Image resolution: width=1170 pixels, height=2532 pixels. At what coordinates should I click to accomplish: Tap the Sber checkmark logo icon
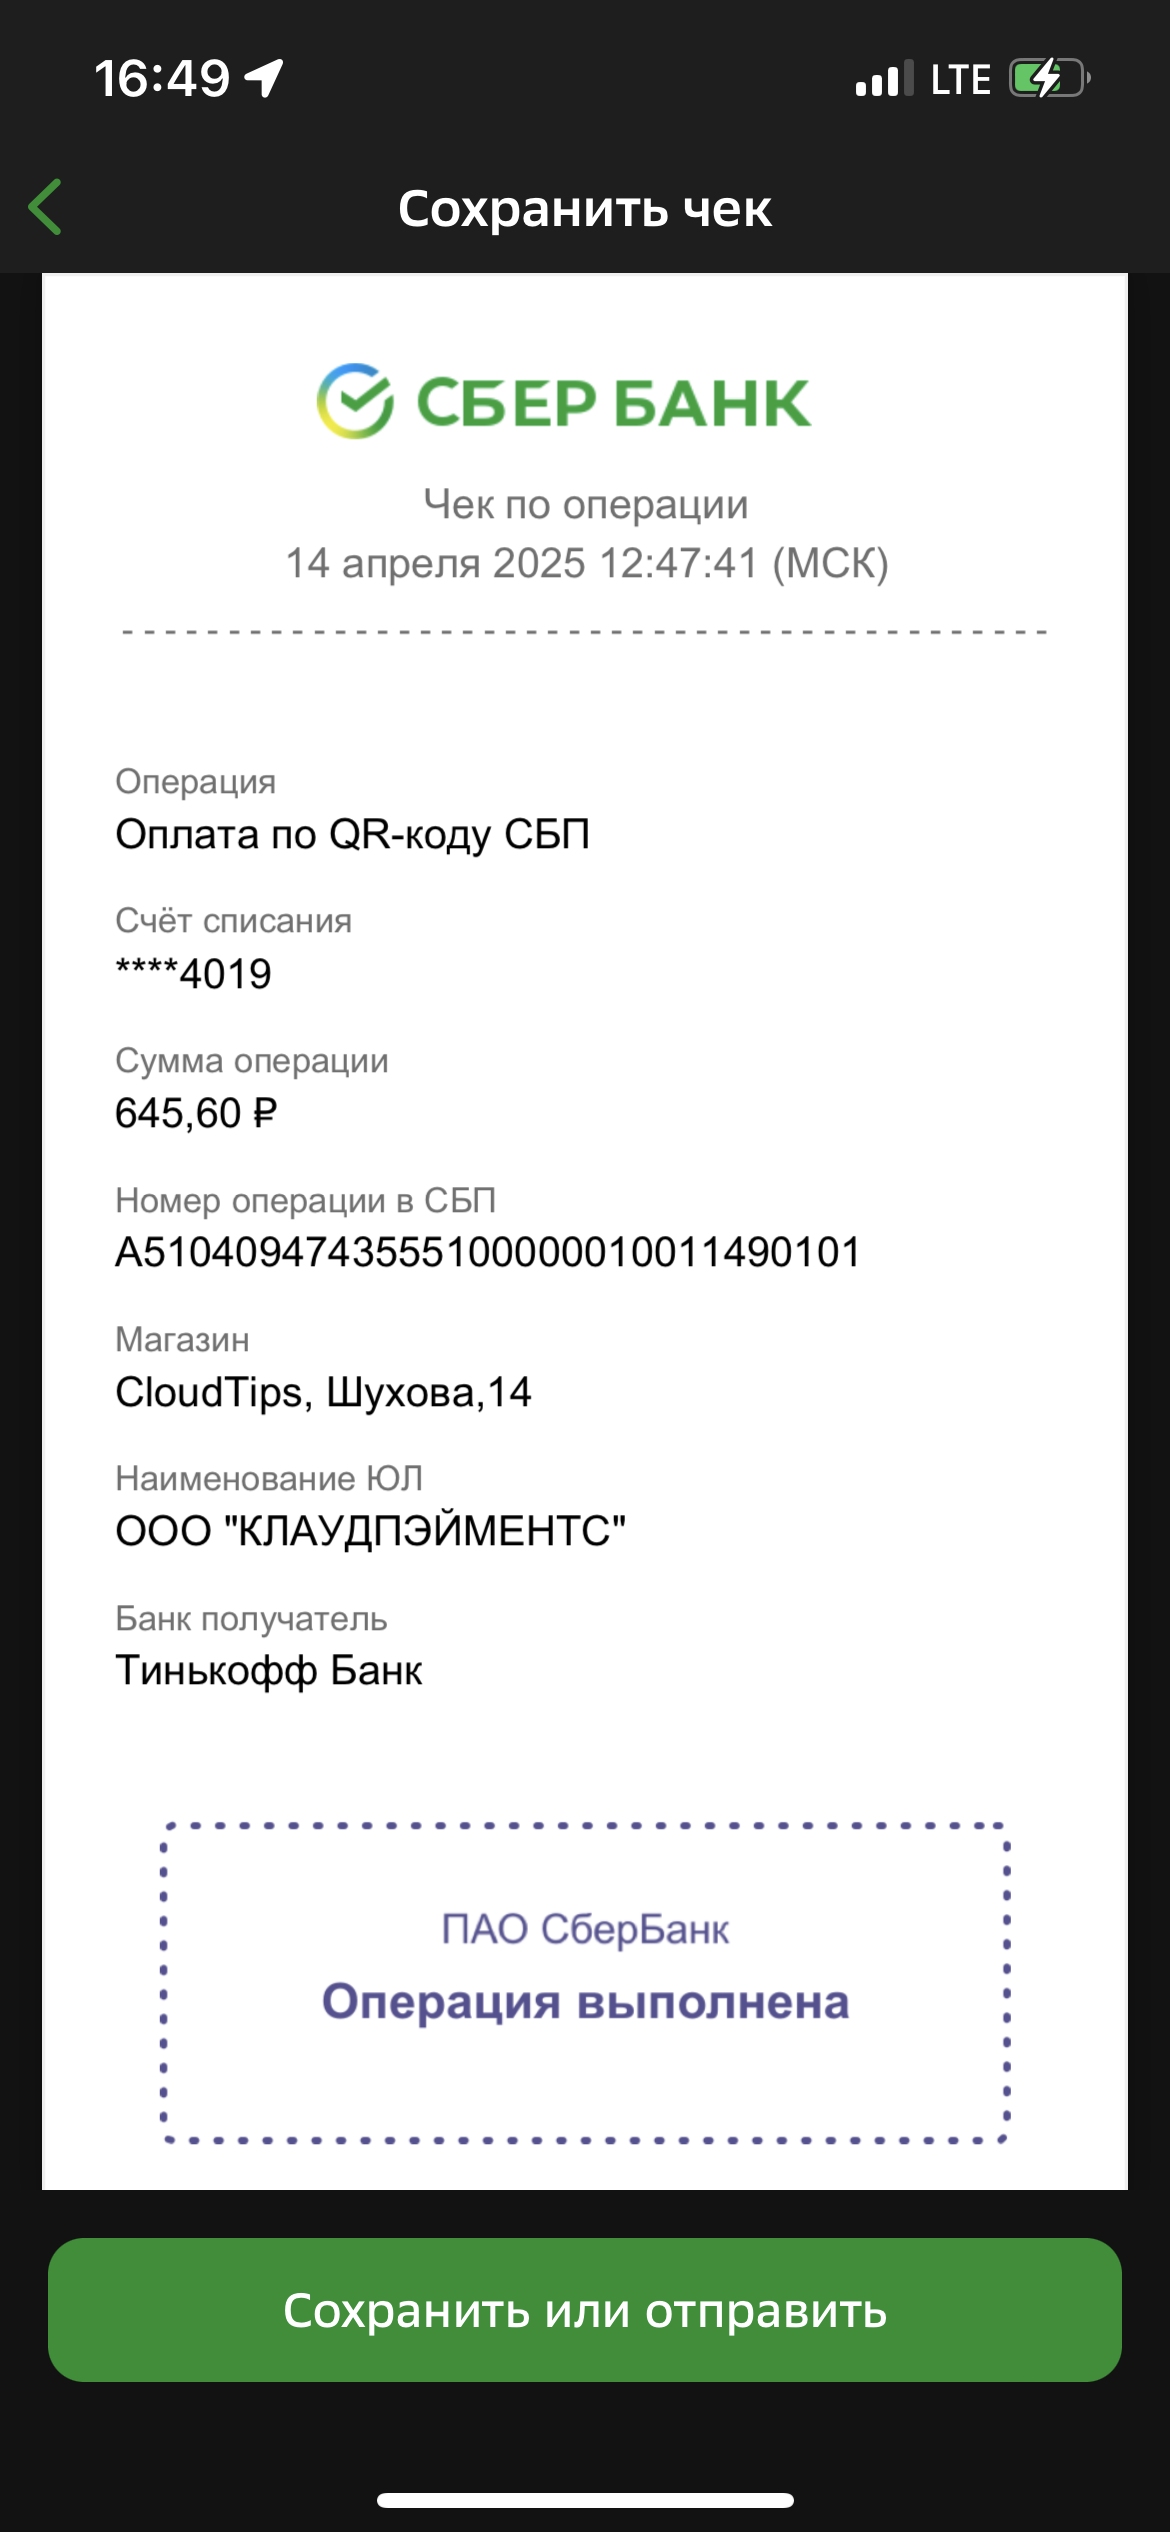pos(355,401)
